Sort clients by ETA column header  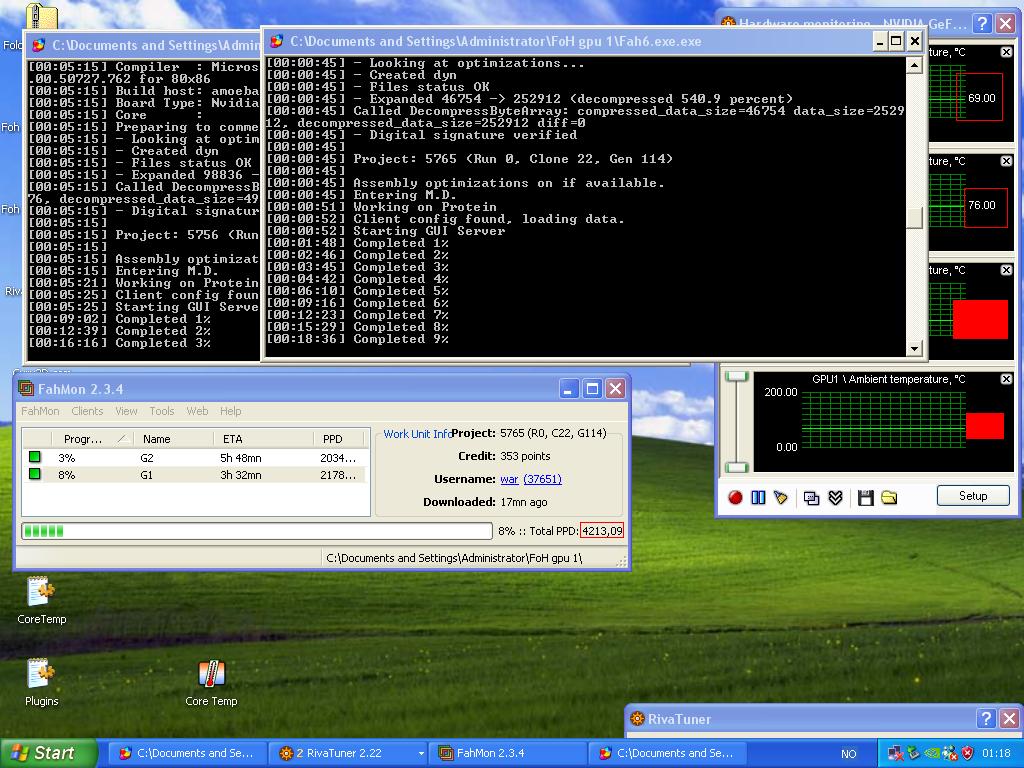(263, 439)
